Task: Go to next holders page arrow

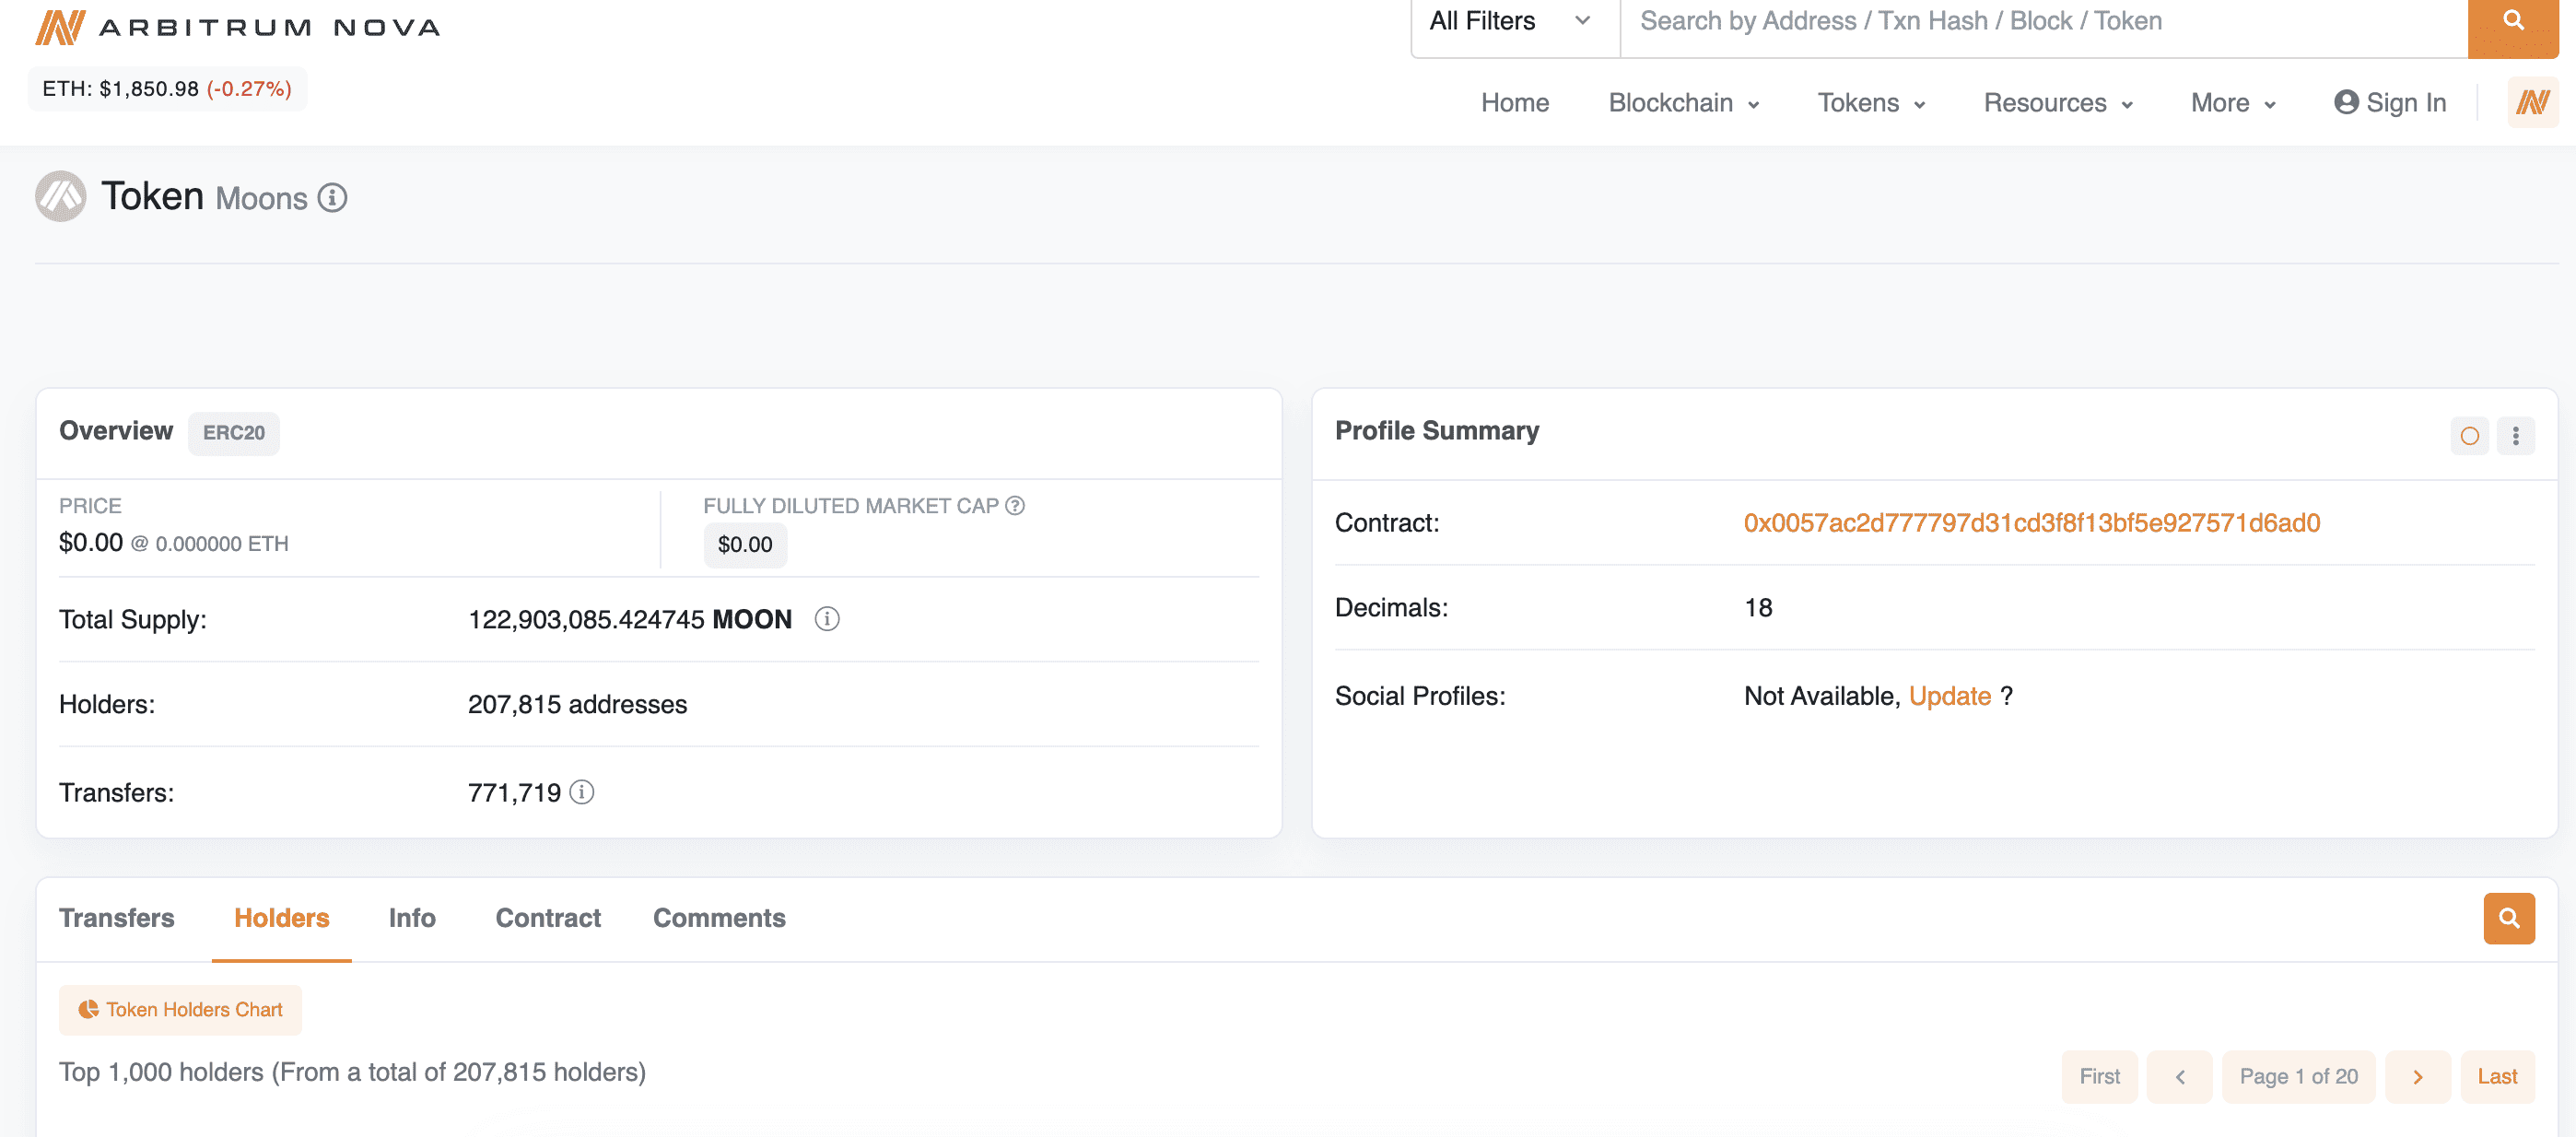Action: (x=2417, y=1077)
